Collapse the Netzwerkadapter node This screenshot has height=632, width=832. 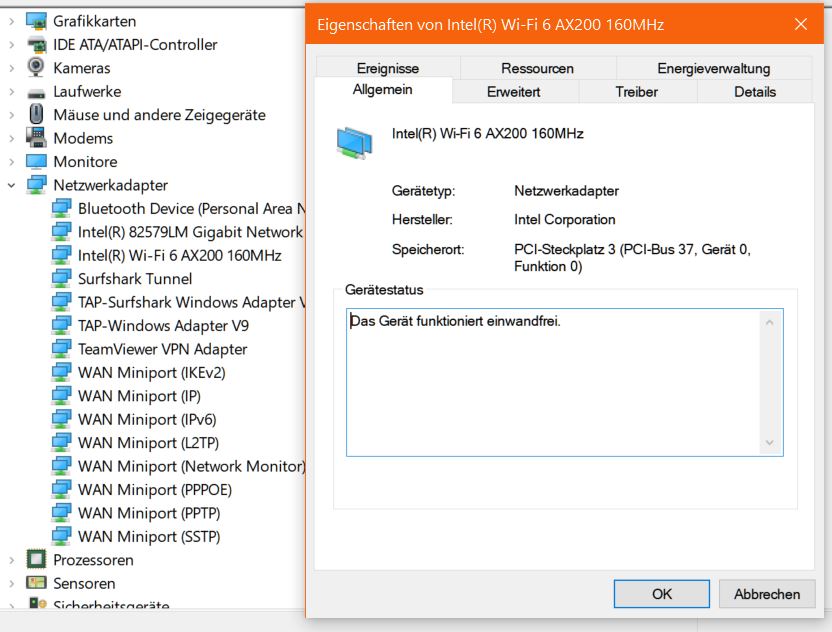point(12,185)
